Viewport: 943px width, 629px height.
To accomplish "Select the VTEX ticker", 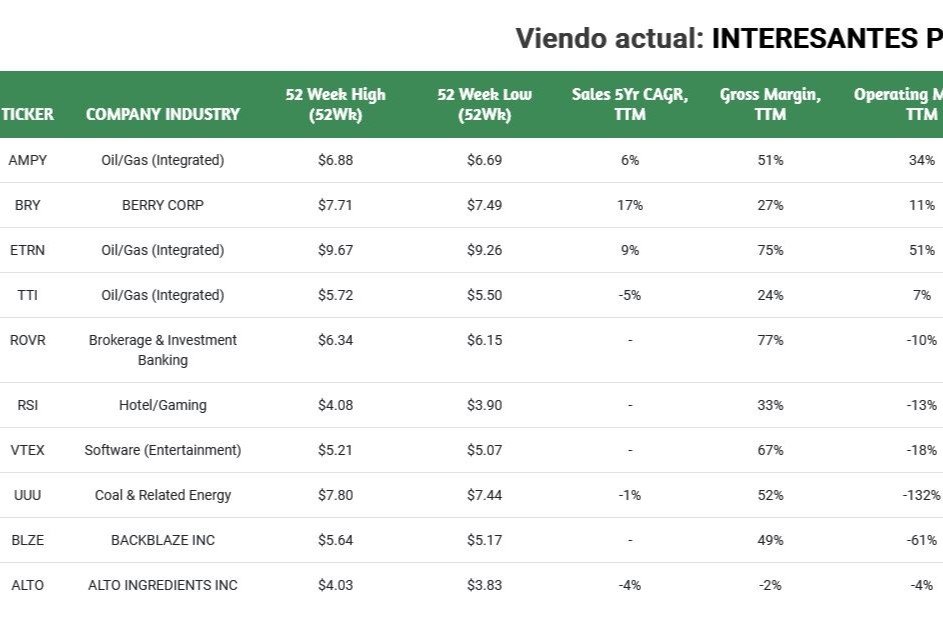I will [28, 450].
